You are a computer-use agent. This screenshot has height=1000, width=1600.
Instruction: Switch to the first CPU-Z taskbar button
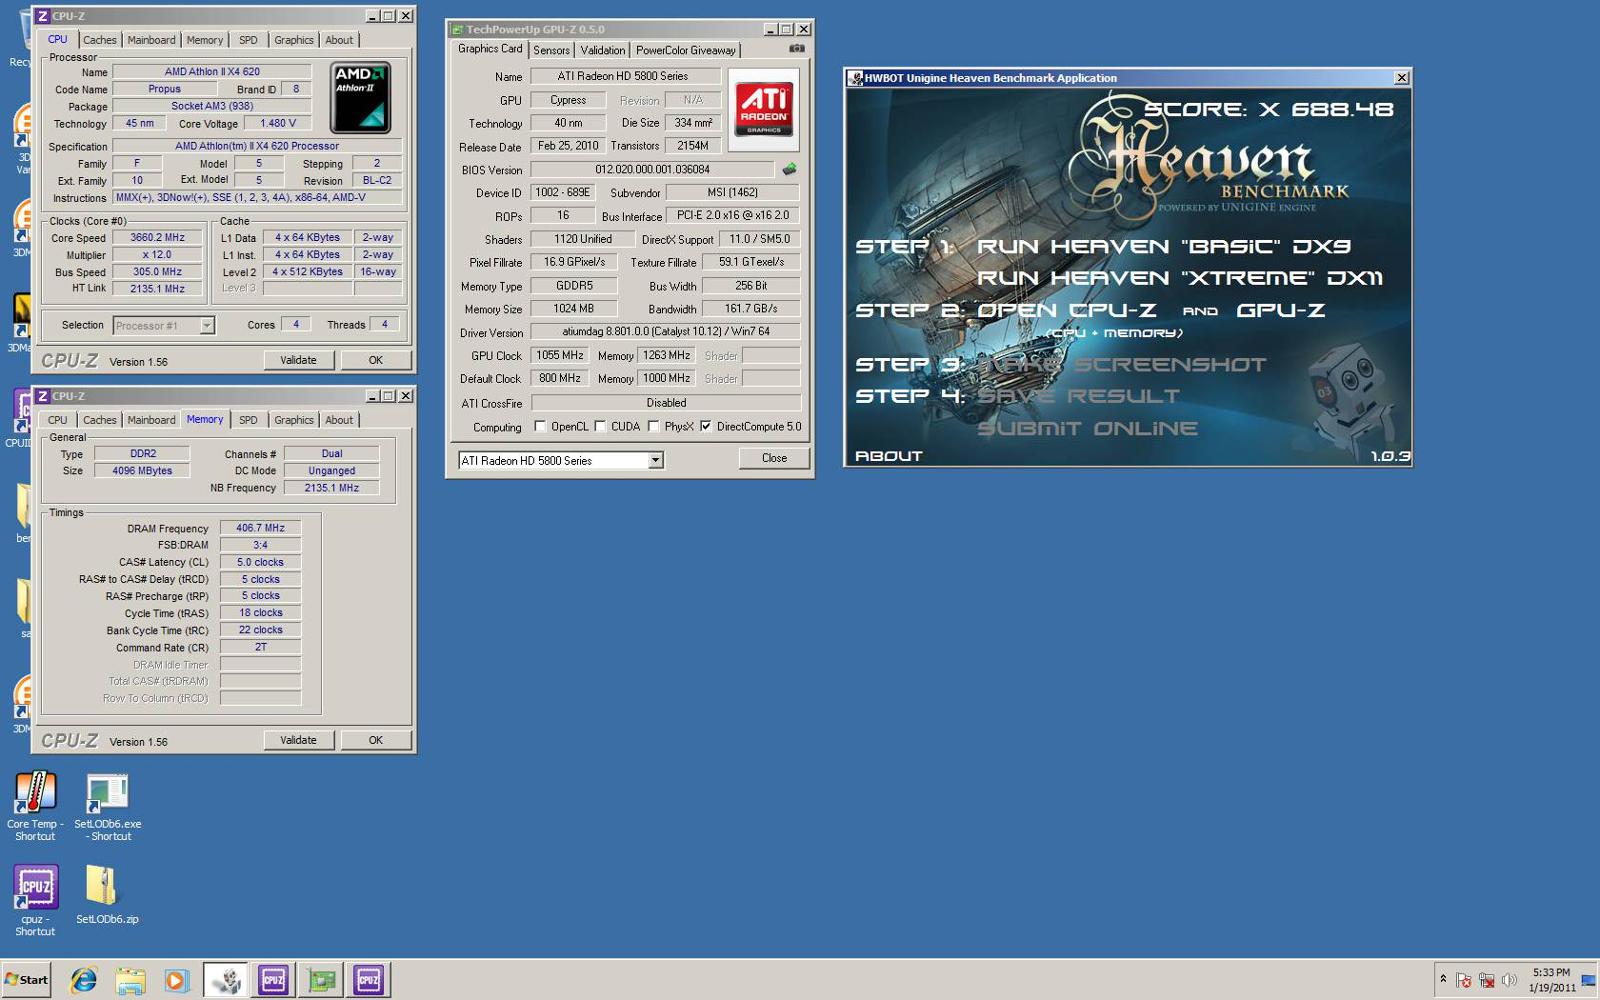pyautogui.click(x=273, y=980)
